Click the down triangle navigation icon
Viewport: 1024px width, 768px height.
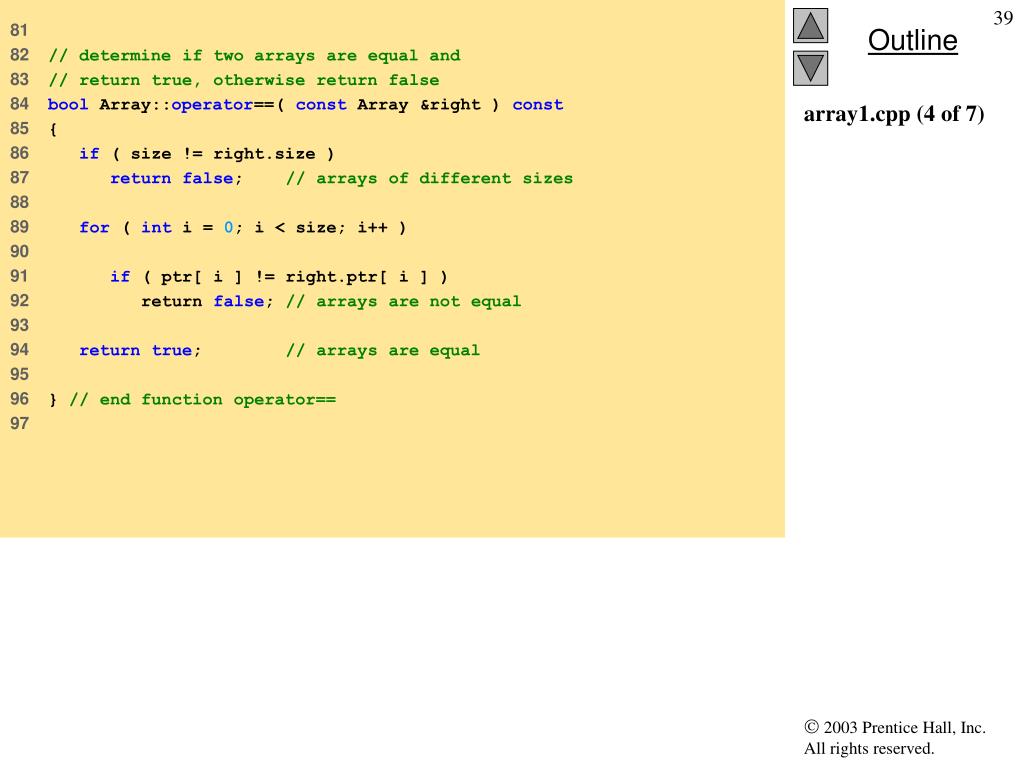point(810,69)
